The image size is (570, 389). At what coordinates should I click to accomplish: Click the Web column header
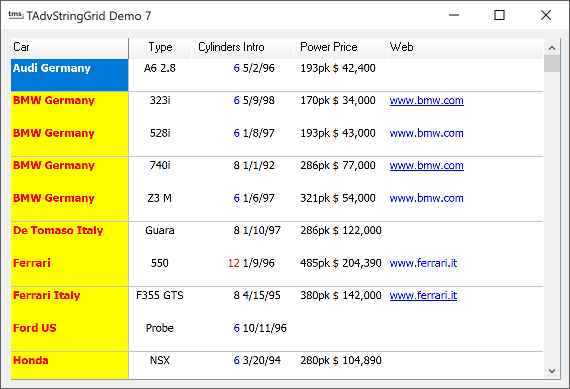[x=466, y=48]
